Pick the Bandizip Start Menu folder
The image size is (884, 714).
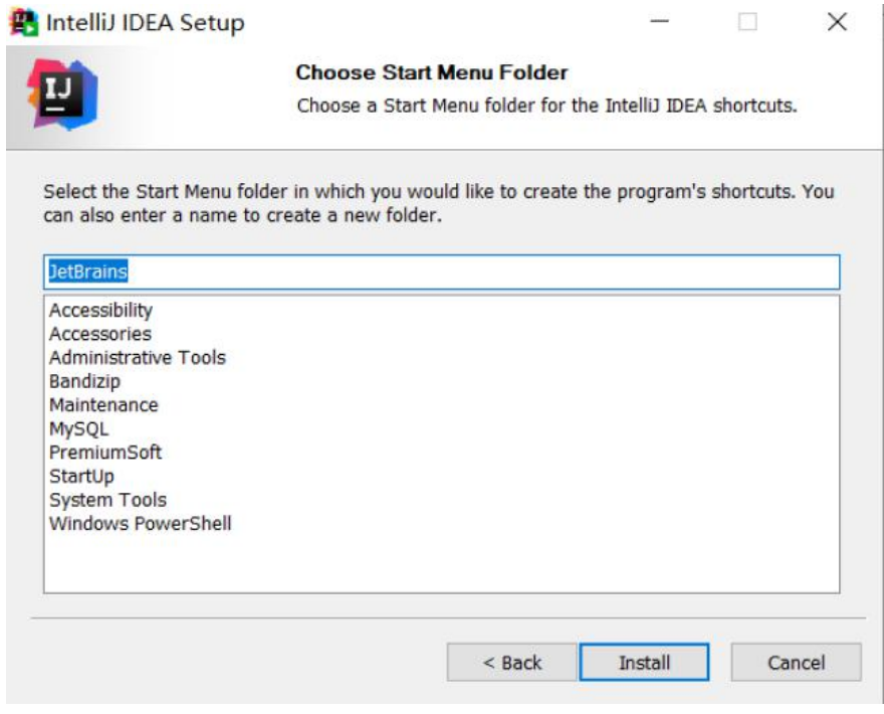pos(85,381)
